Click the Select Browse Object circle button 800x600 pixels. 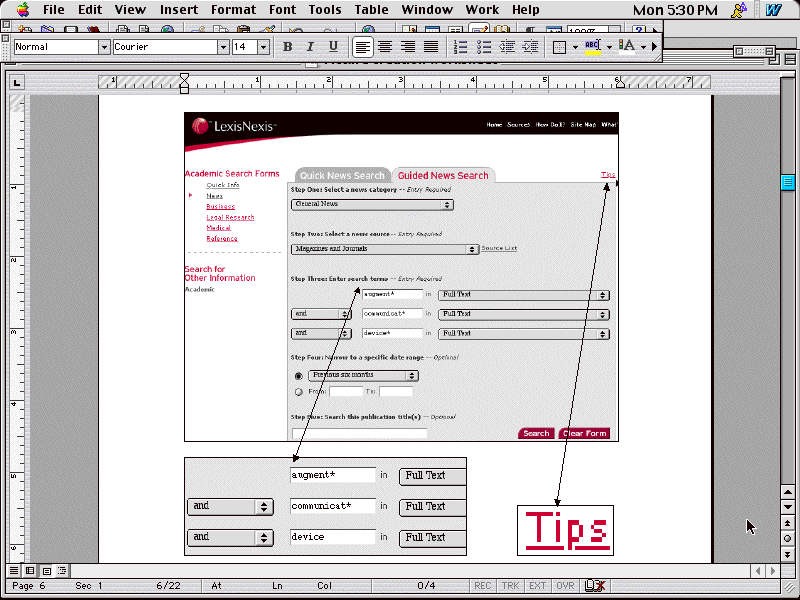pos(788,538)
